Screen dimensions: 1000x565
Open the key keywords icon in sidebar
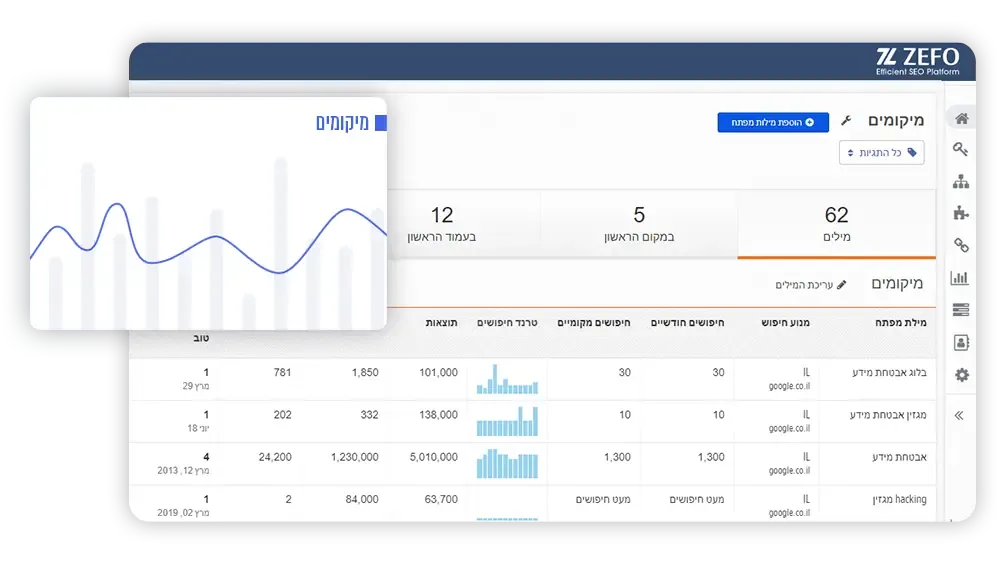(960, 149)
